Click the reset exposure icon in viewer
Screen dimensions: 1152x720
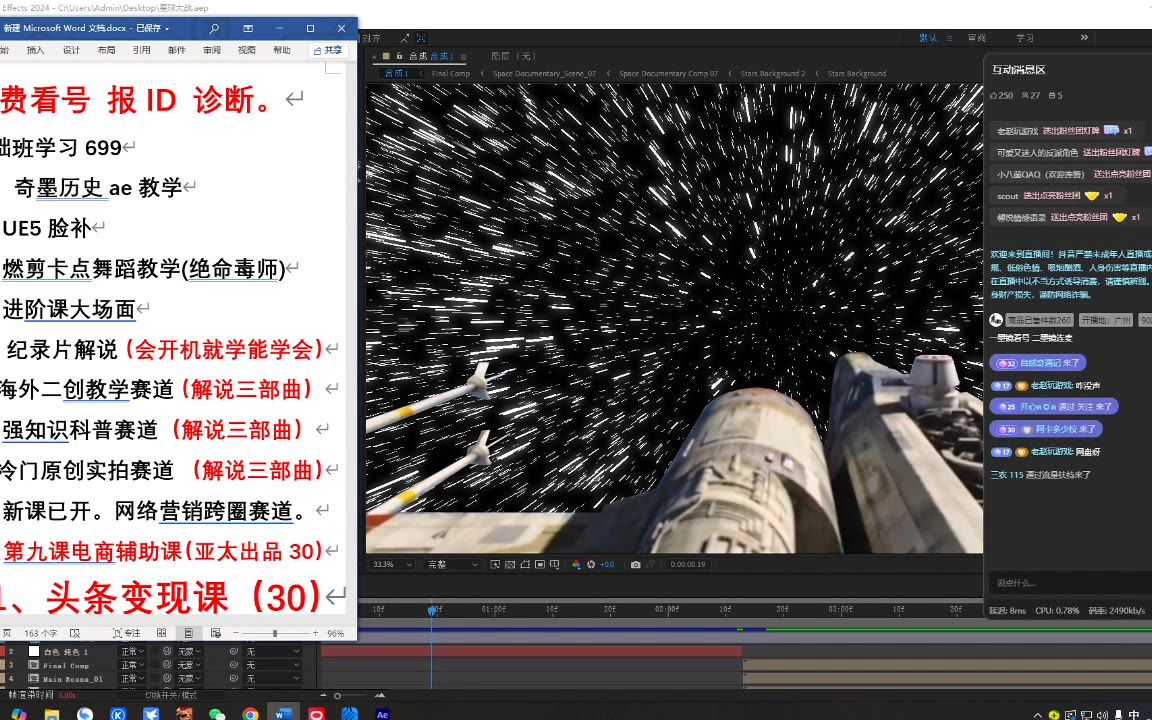point(591,564)
